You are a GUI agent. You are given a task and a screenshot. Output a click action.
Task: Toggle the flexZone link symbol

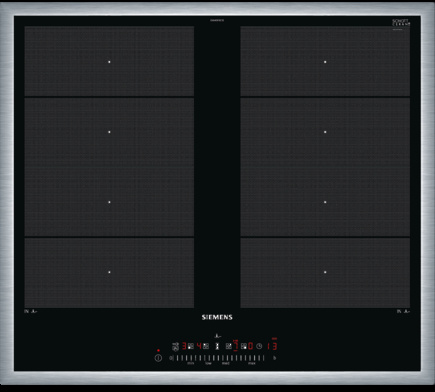pos(217,346)
